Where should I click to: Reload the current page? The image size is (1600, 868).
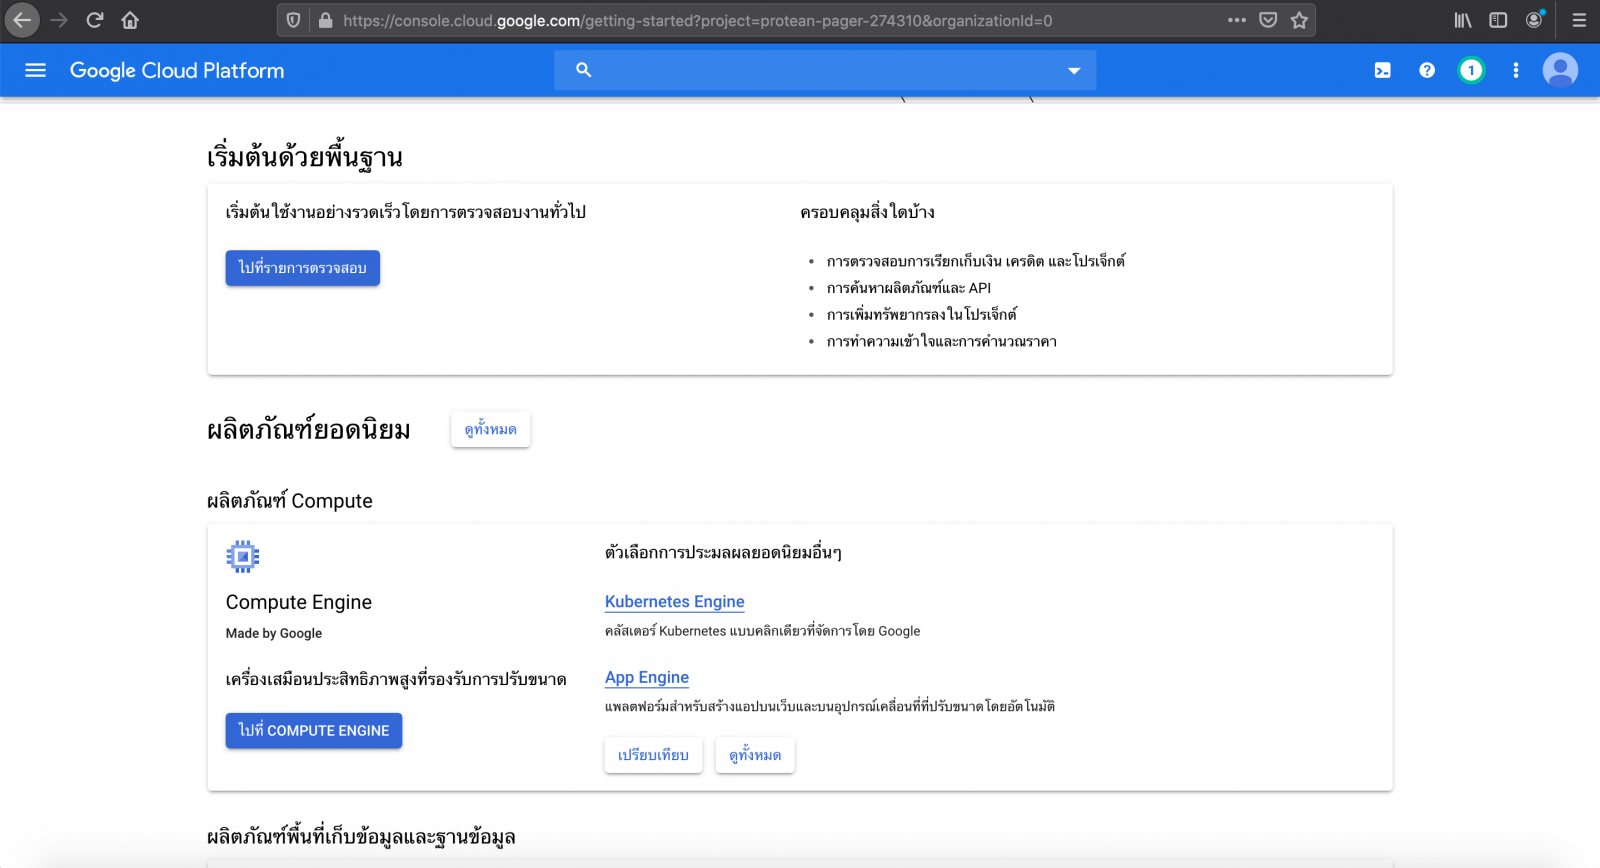tap(95, 20)
